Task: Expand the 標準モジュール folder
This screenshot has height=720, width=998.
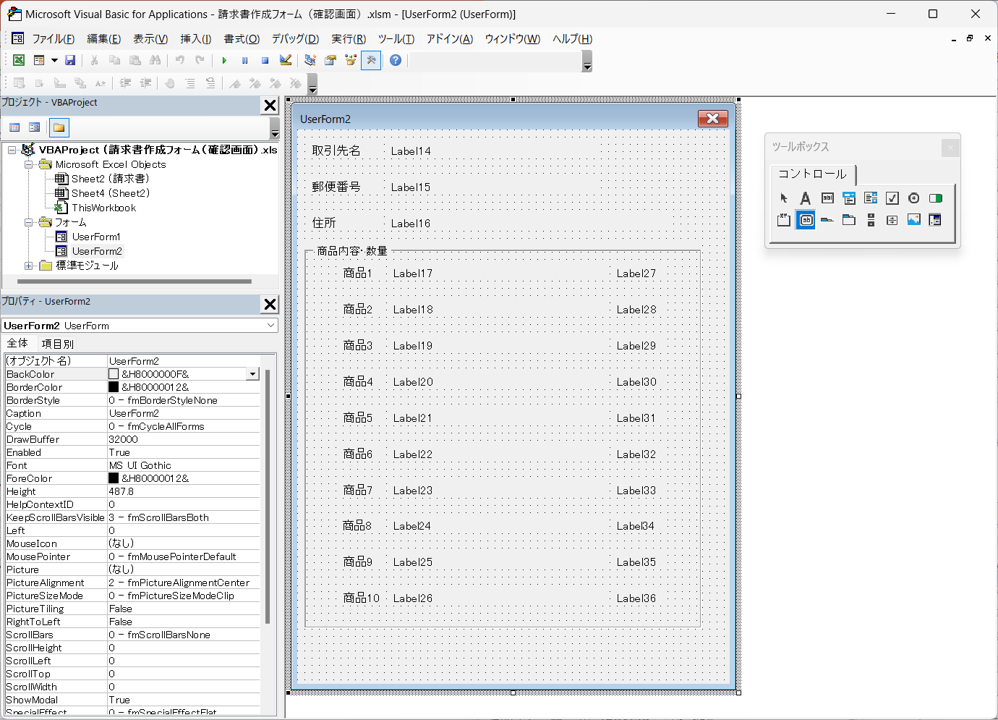Action: point(29,266)
